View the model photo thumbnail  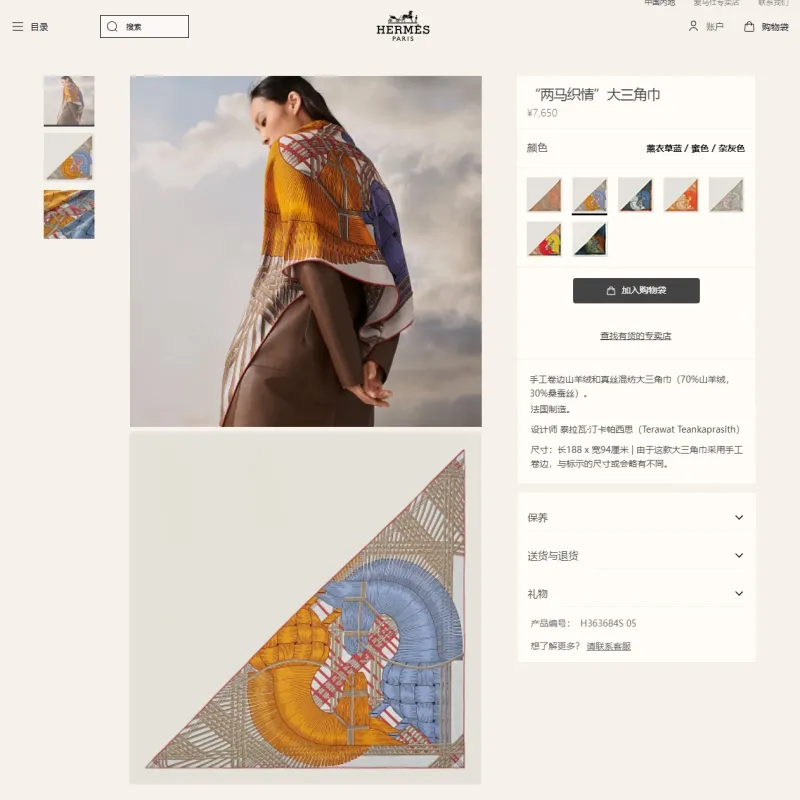tap(69, 101)
